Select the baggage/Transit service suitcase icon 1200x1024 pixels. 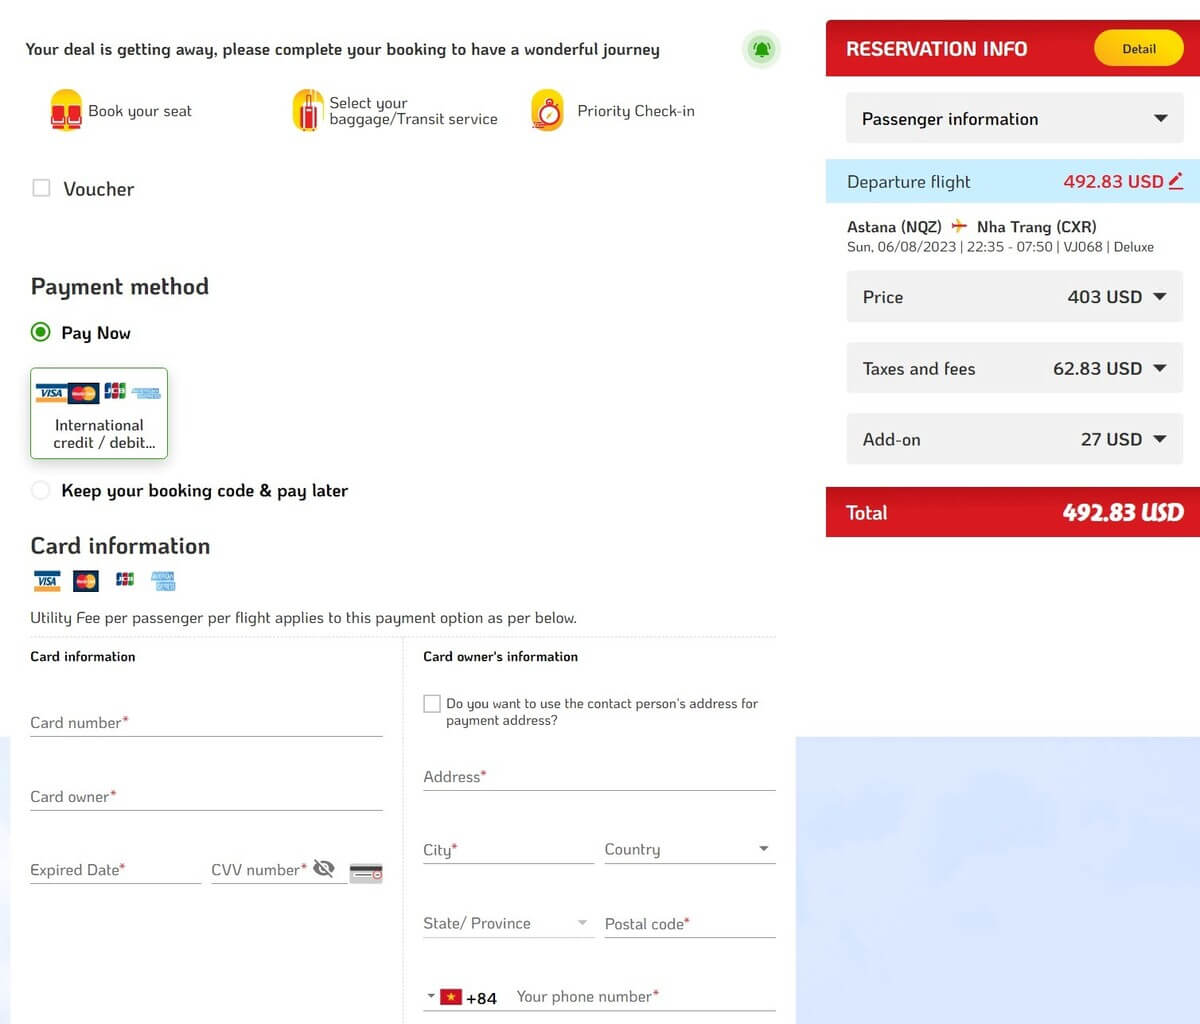(307, 111)
